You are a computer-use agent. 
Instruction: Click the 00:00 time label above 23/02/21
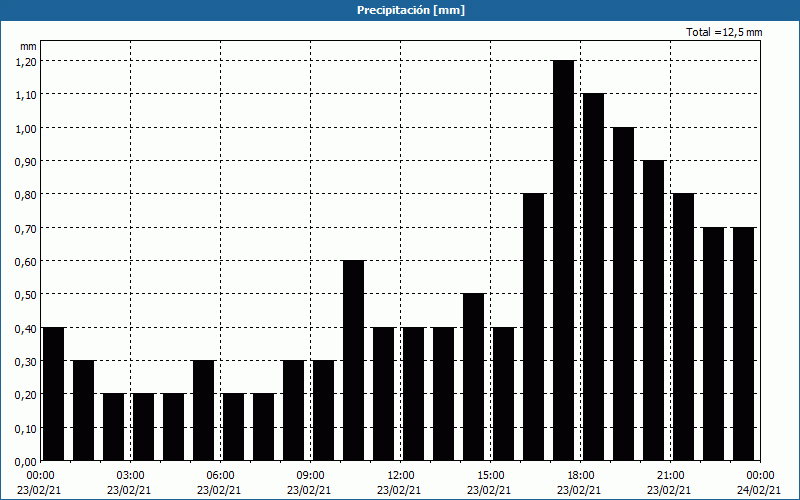coord(39,476)
